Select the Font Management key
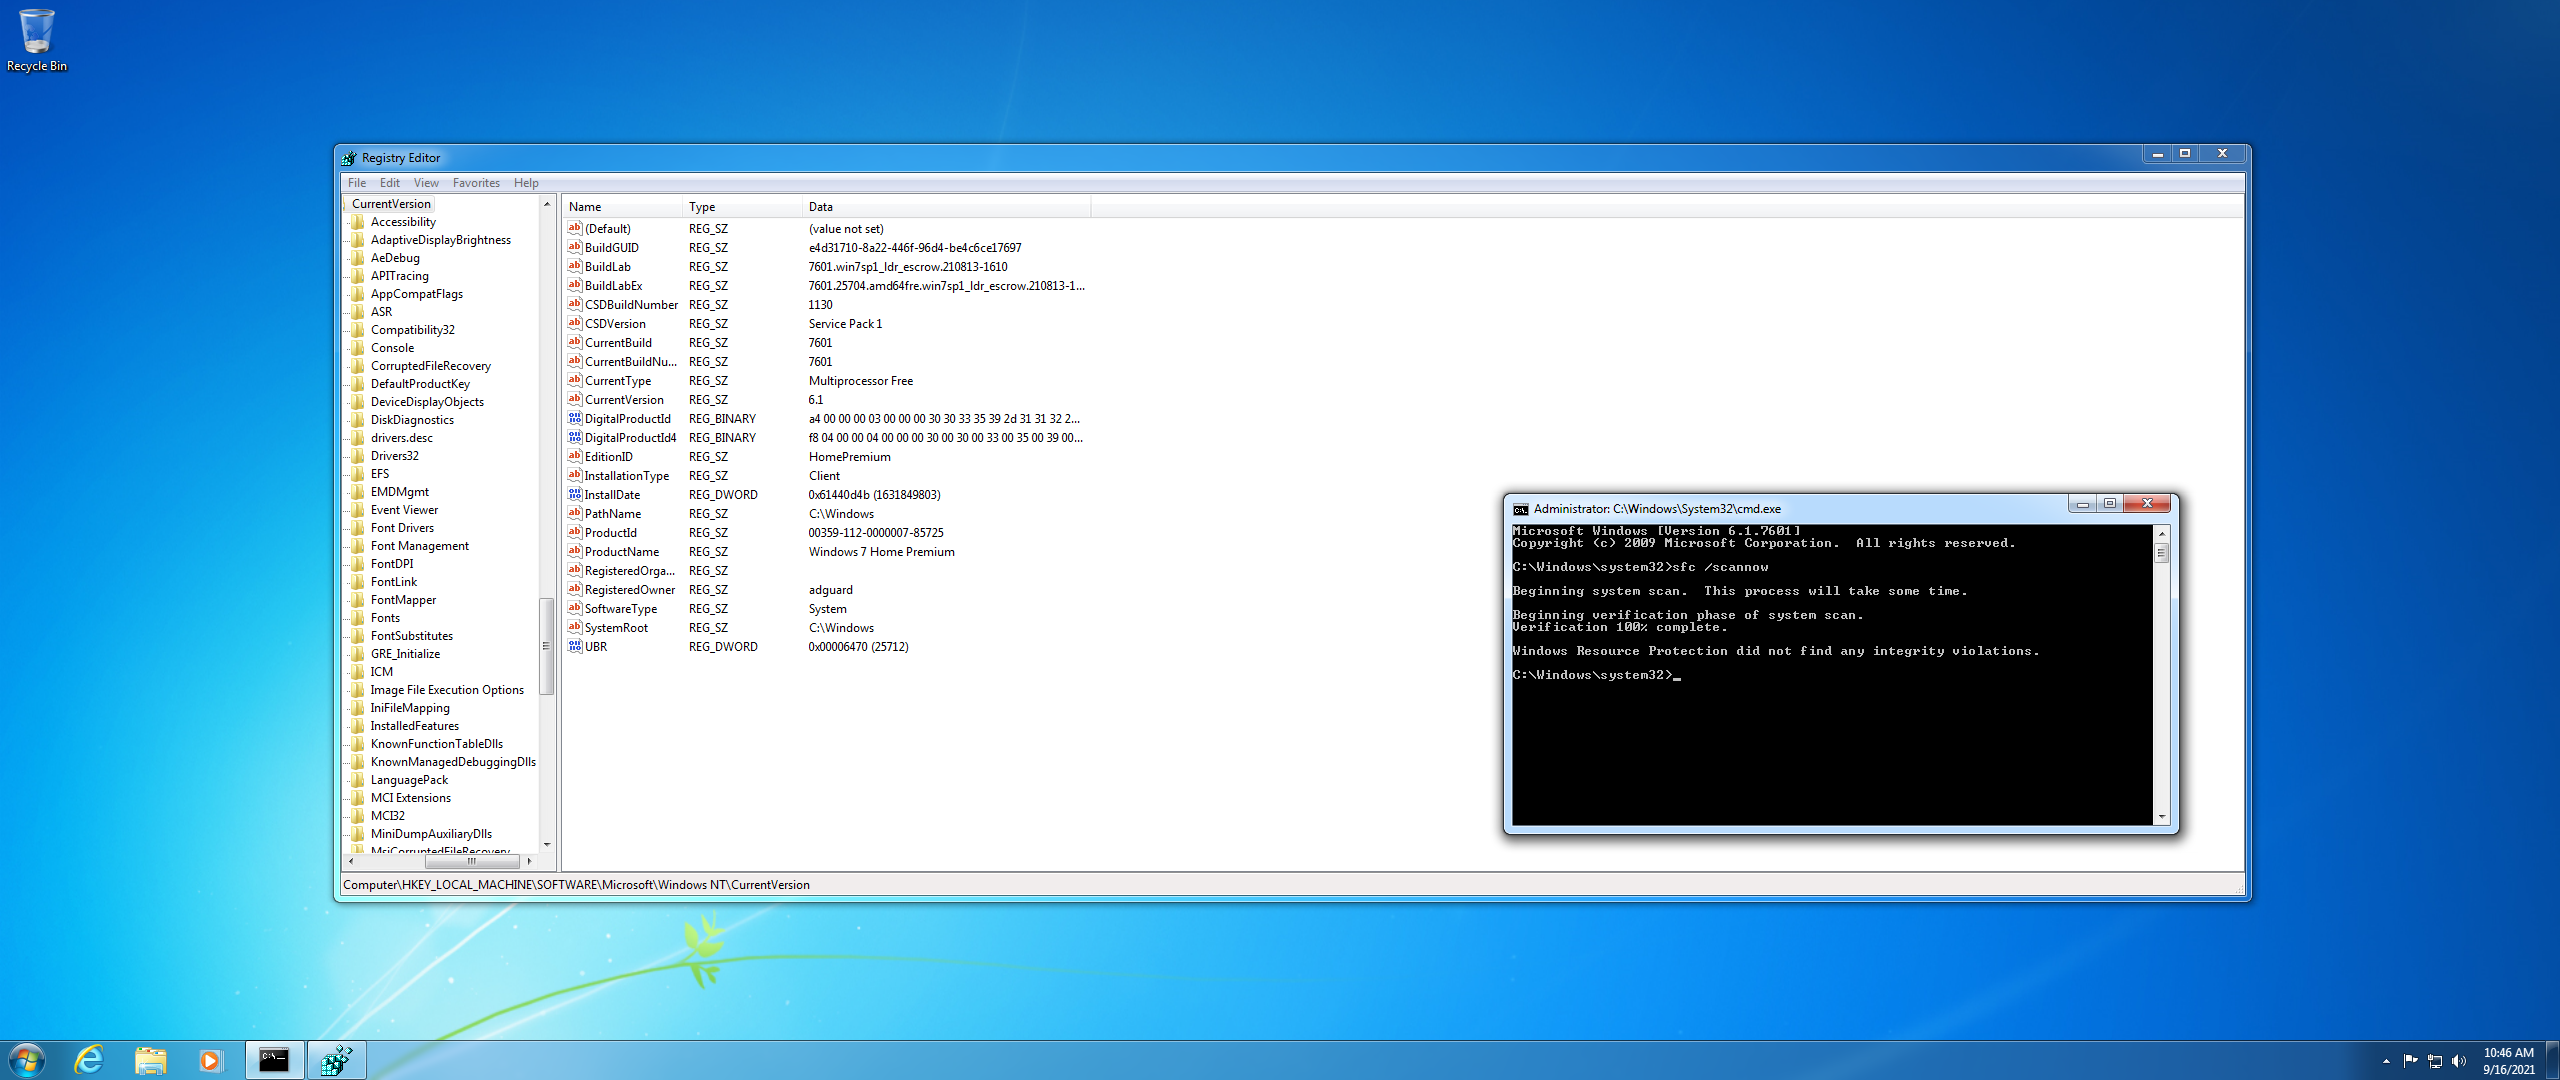 click(x=420, y=546)
